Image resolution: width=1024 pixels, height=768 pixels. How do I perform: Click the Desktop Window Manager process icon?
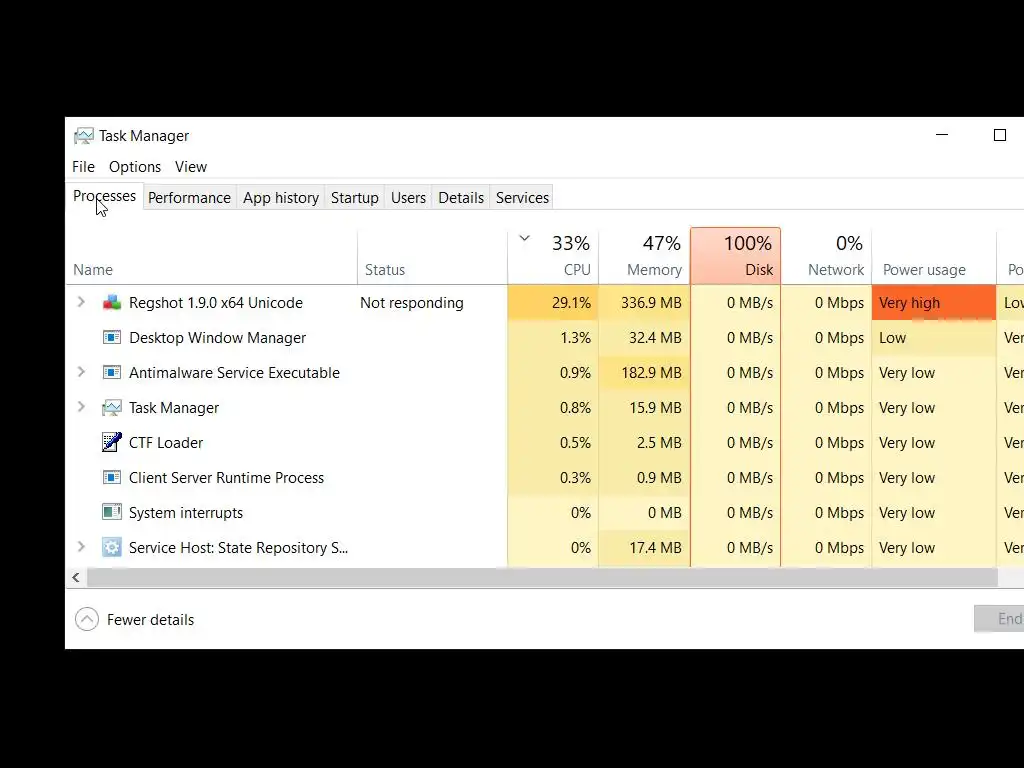pyautogui.click(x=112, y=338)
